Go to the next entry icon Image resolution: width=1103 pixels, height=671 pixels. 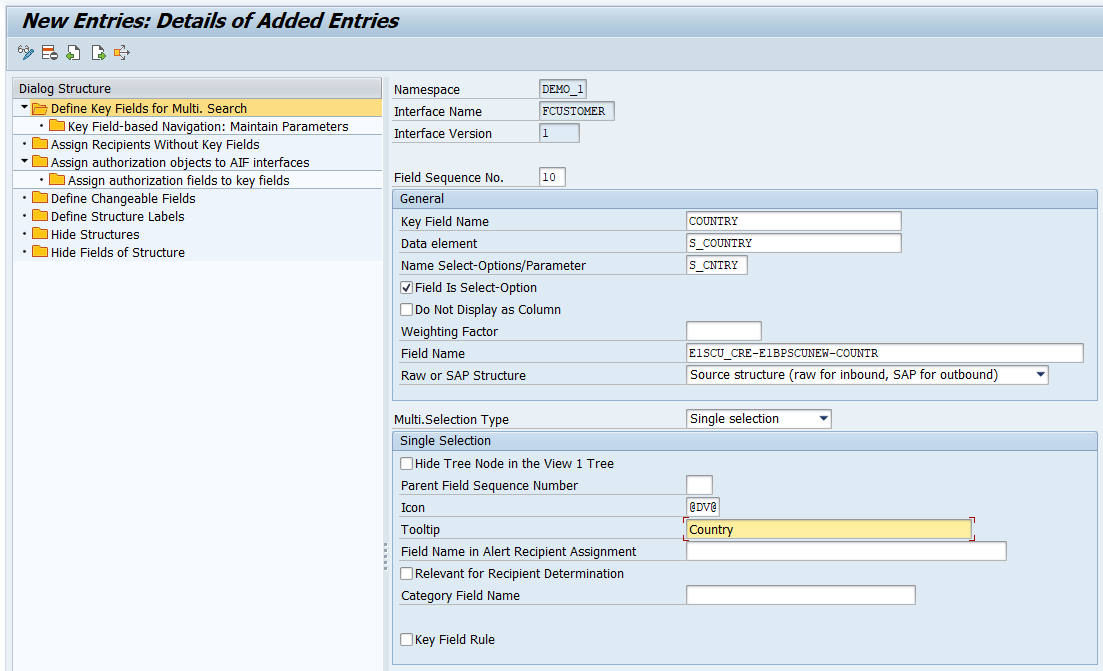(x=98, y=53)
